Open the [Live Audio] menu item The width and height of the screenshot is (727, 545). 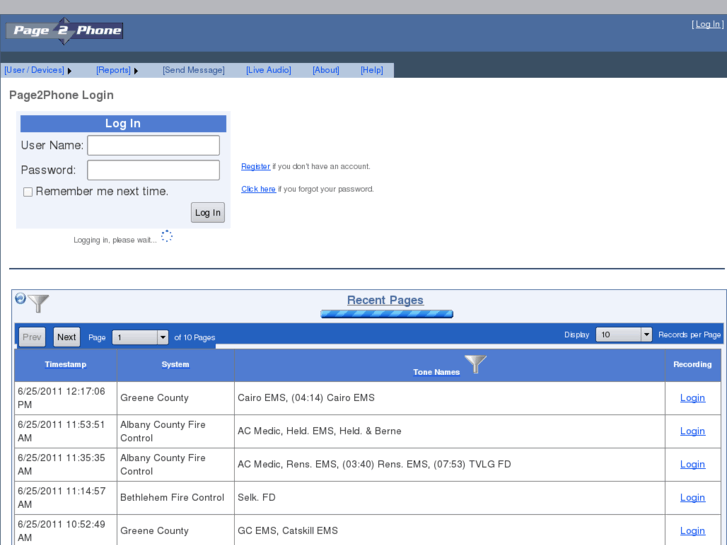click(x=268, y=70)
